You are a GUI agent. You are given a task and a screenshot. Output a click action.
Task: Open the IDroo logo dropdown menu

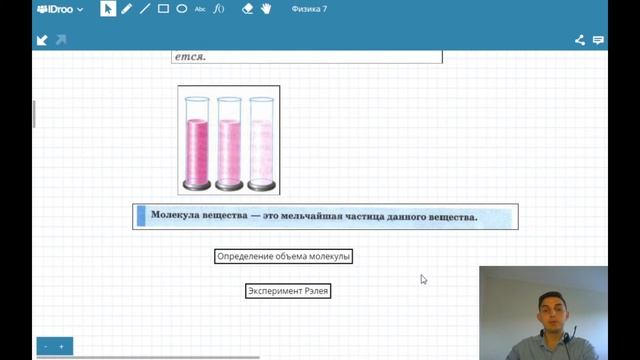click(60, 9)
